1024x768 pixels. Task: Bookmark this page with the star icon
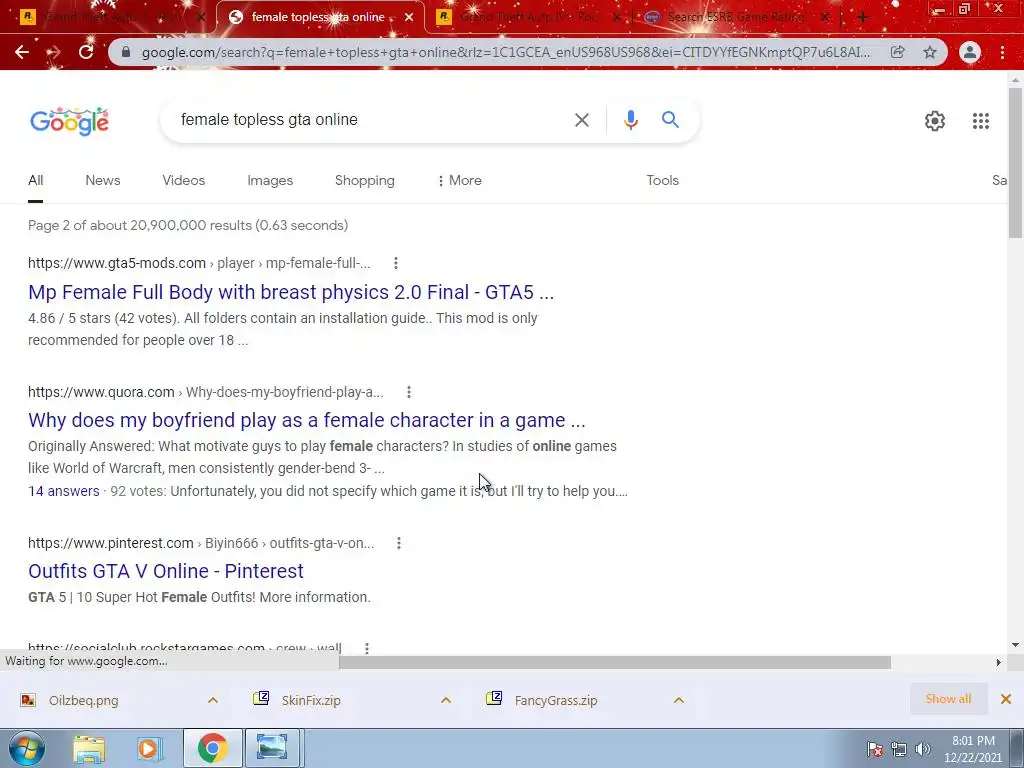[x=930, y=52]
